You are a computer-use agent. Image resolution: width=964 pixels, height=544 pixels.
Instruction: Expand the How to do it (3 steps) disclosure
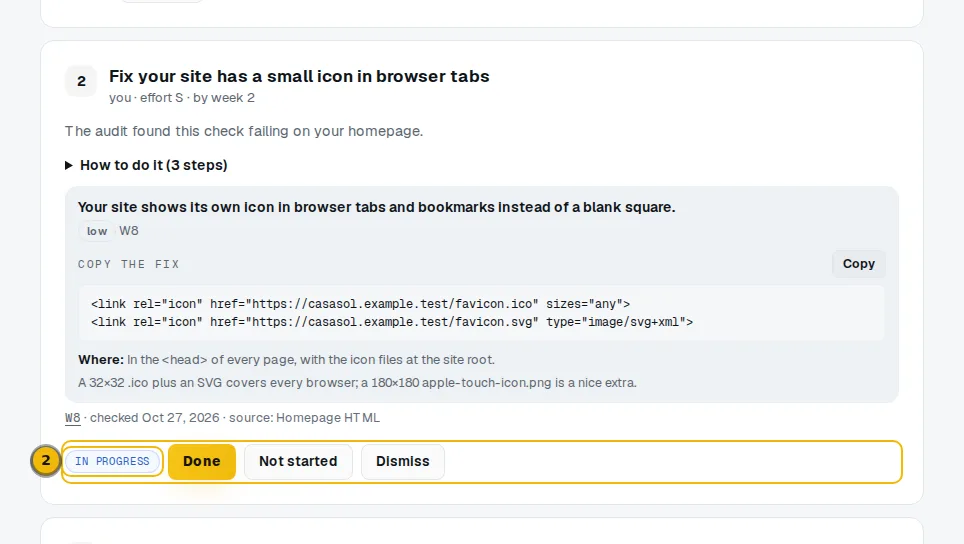146,165
